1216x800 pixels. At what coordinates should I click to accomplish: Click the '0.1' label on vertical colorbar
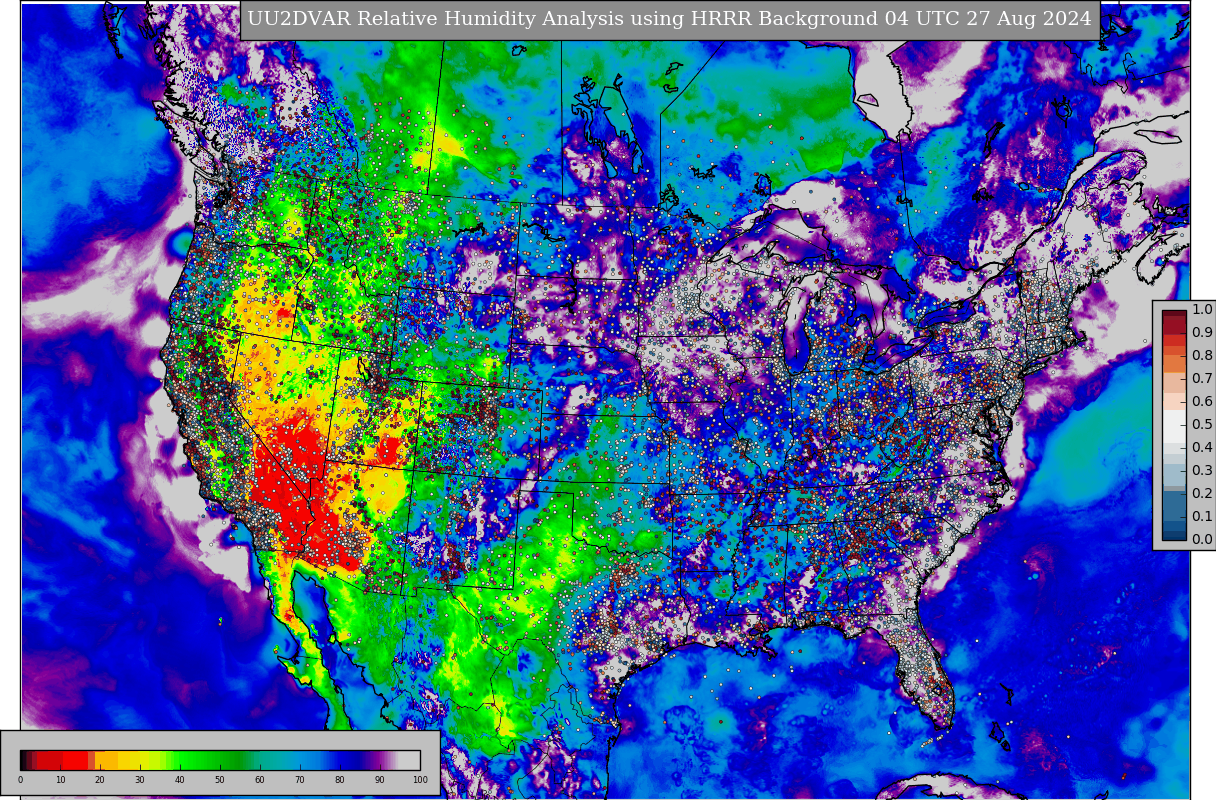pyautogui.click(x=1202, y=516)
